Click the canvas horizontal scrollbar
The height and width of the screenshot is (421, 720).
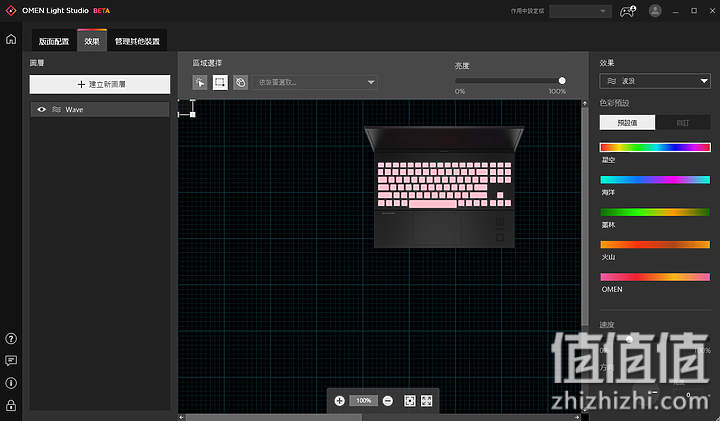coord(274,417)
